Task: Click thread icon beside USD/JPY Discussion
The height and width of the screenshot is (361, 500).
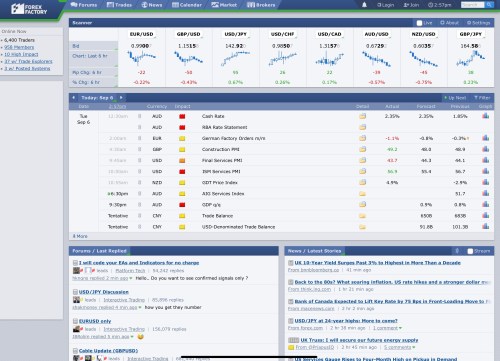Action: 75,292
